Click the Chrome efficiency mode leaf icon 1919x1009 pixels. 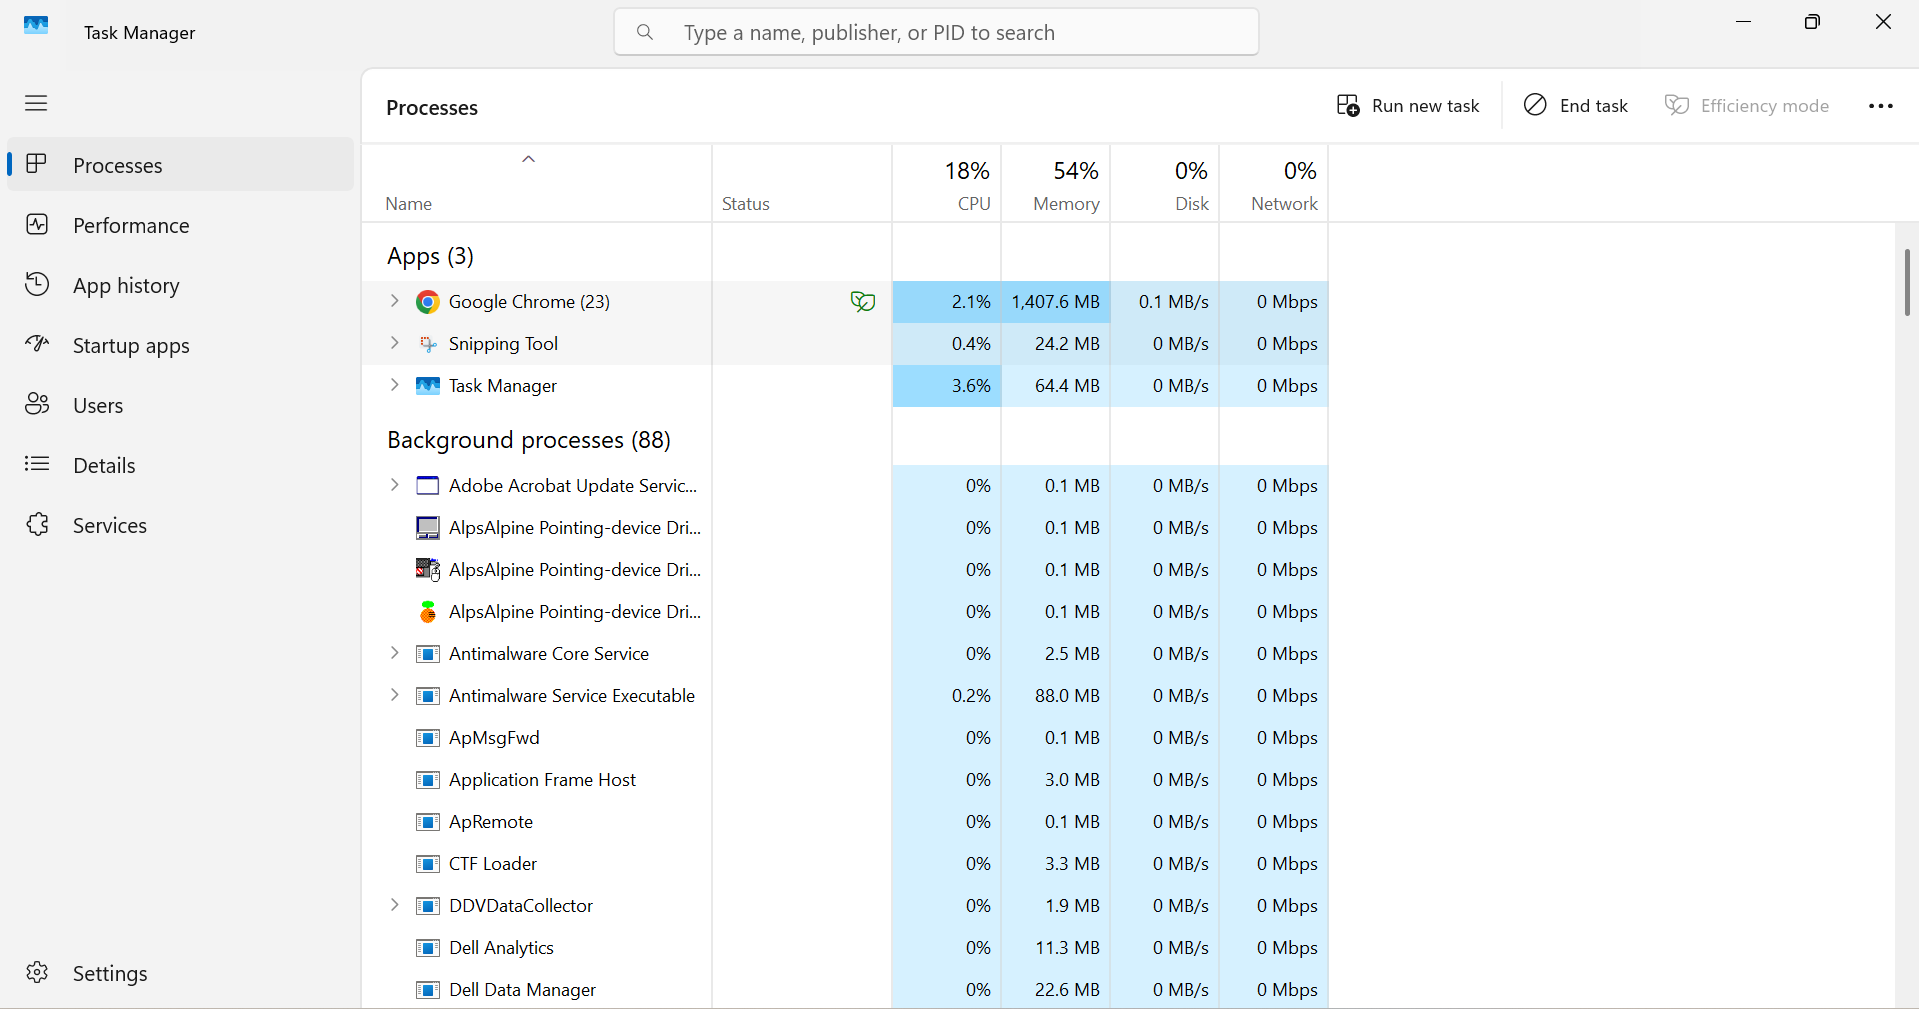tap(863, 301)
